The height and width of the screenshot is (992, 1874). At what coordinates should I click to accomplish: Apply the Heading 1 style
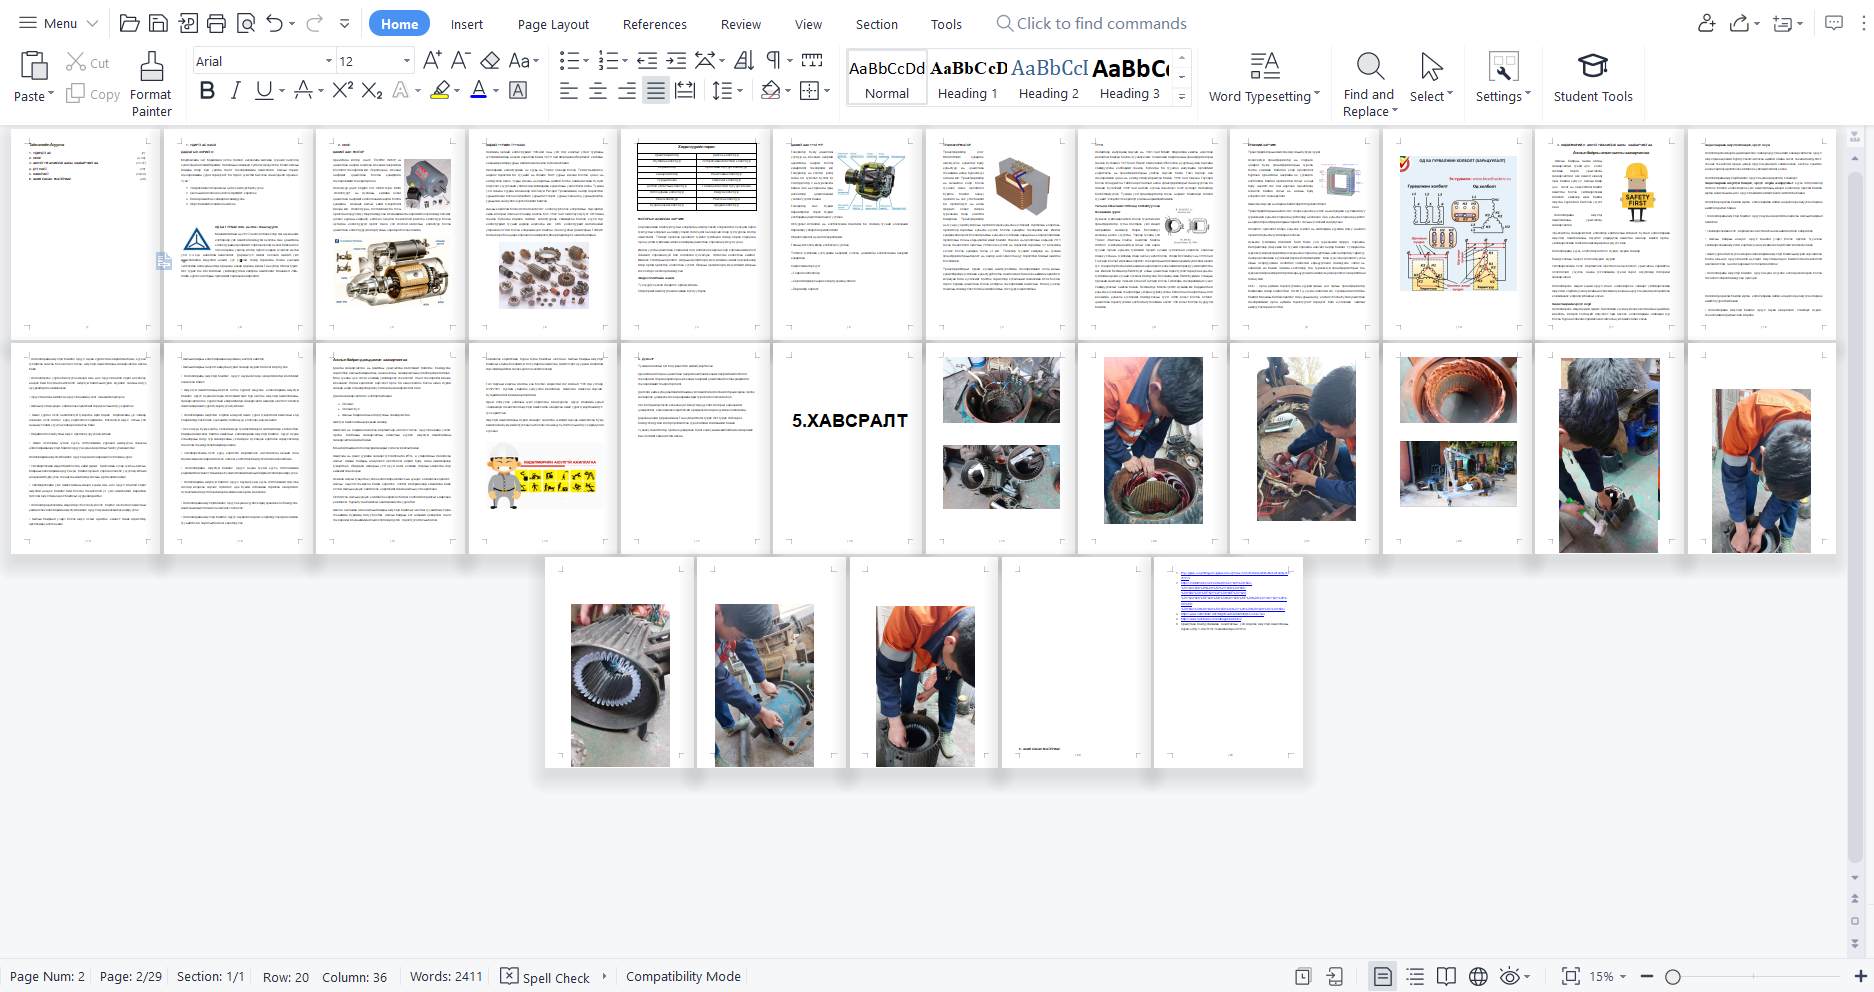(x=967, y=79)
